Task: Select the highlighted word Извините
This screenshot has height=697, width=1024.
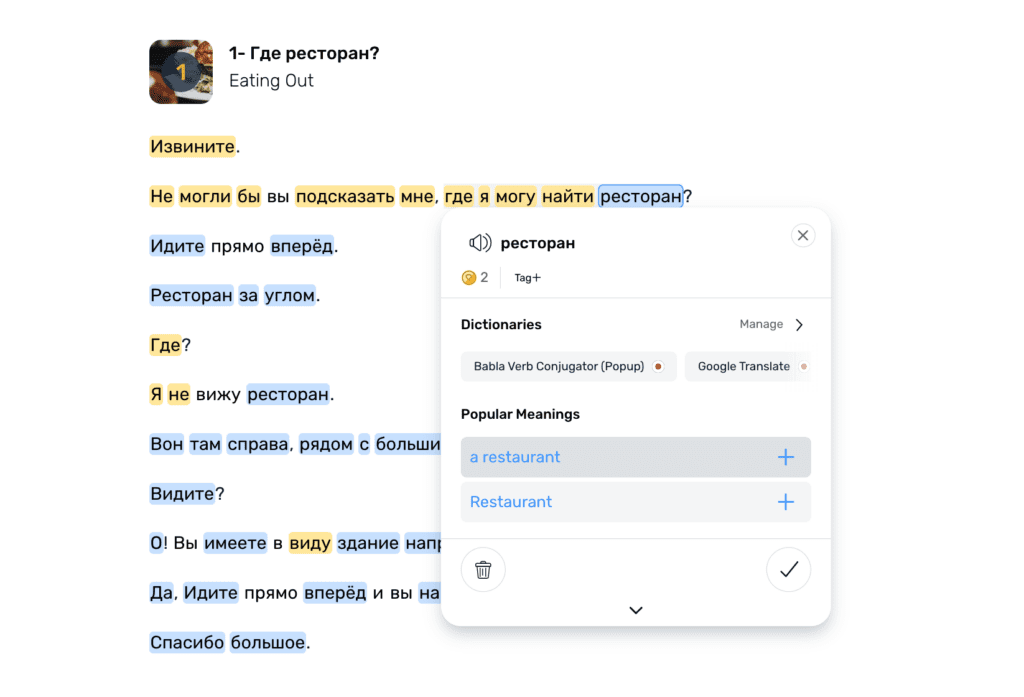Action: pyautogui.click(x=192, y=147)
